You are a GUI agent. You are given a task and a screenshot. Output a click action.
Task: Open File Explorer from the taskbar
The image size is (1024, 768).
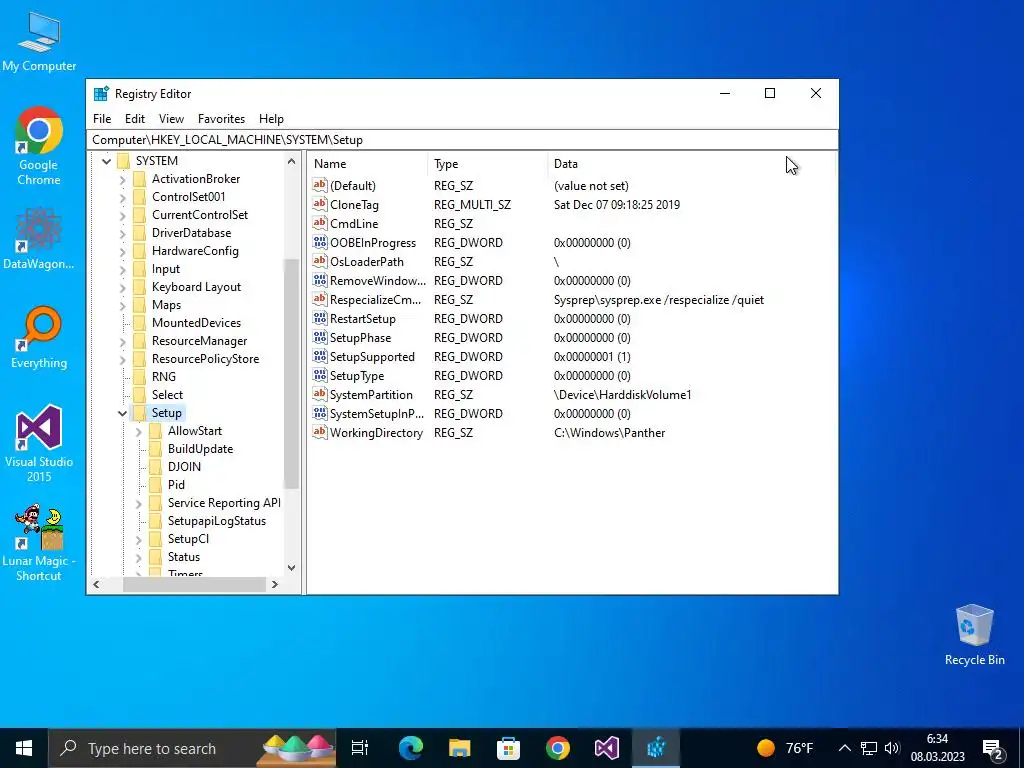click(460, 748)
